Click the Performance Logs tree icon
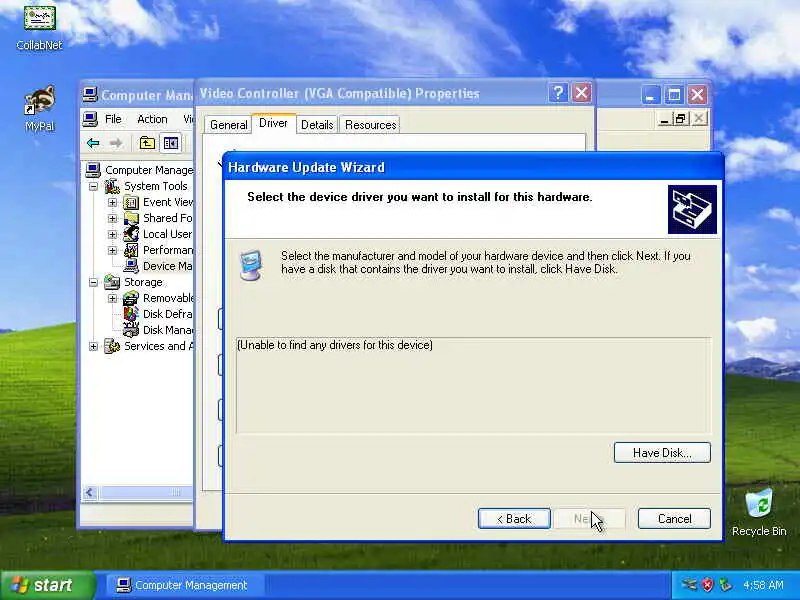 click(131, 250)
